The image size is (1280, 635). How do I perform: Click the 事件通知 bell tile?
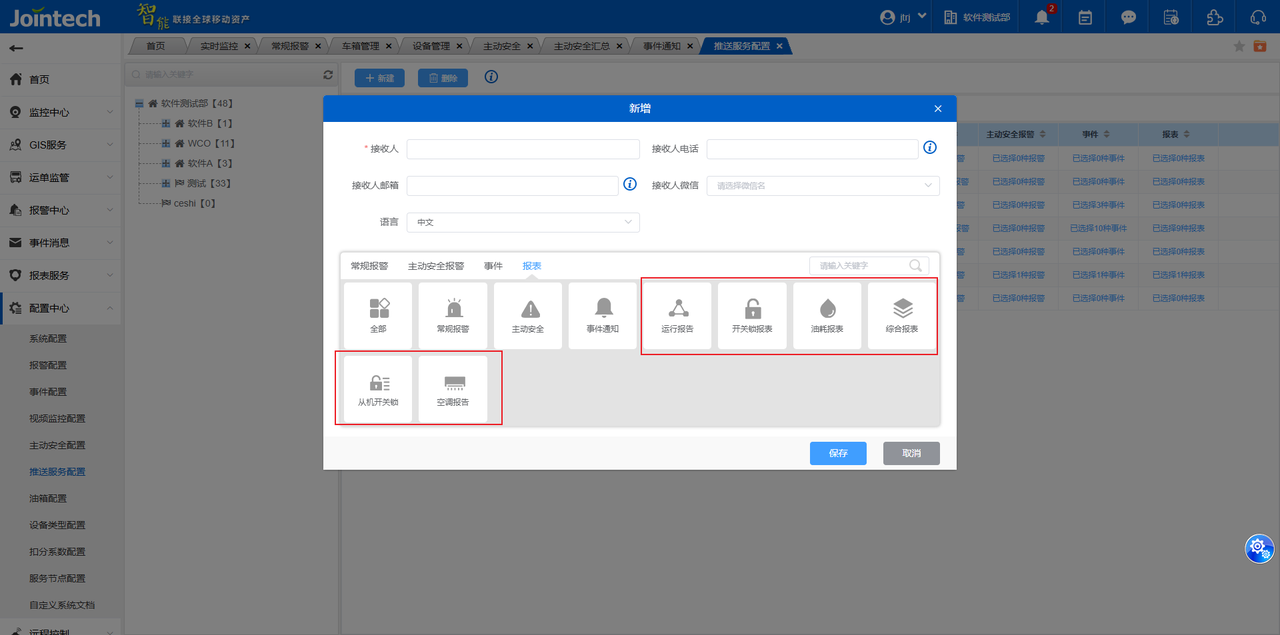(x=603, y=315)
